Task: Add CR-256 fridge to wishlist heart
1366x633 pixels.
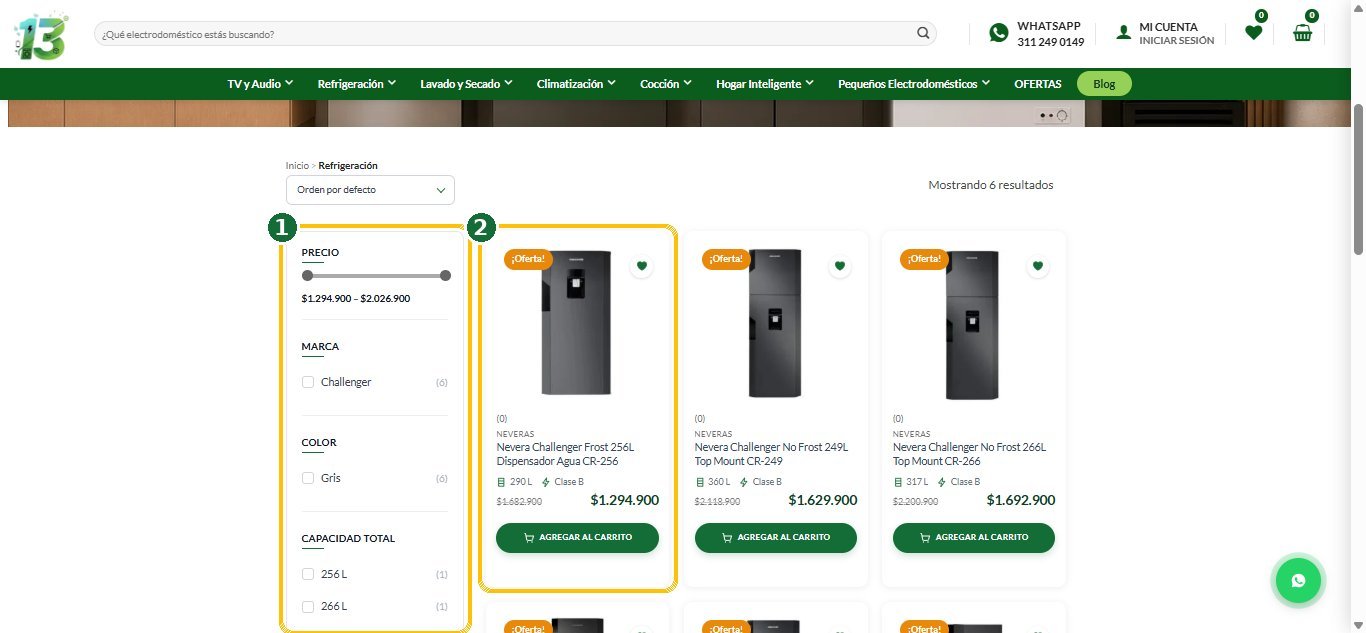Action: coord(642,266)
